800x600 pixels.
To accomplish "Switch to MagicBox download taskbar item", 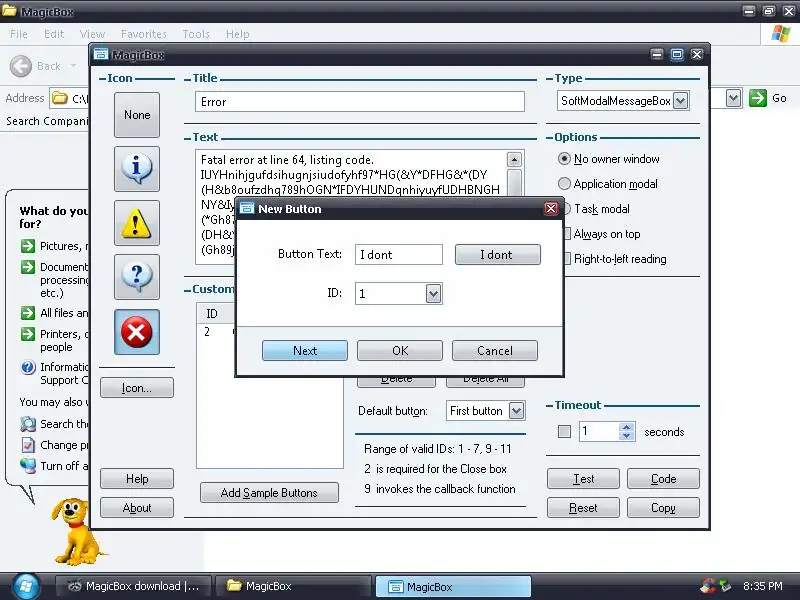I will tap(134, 586).
